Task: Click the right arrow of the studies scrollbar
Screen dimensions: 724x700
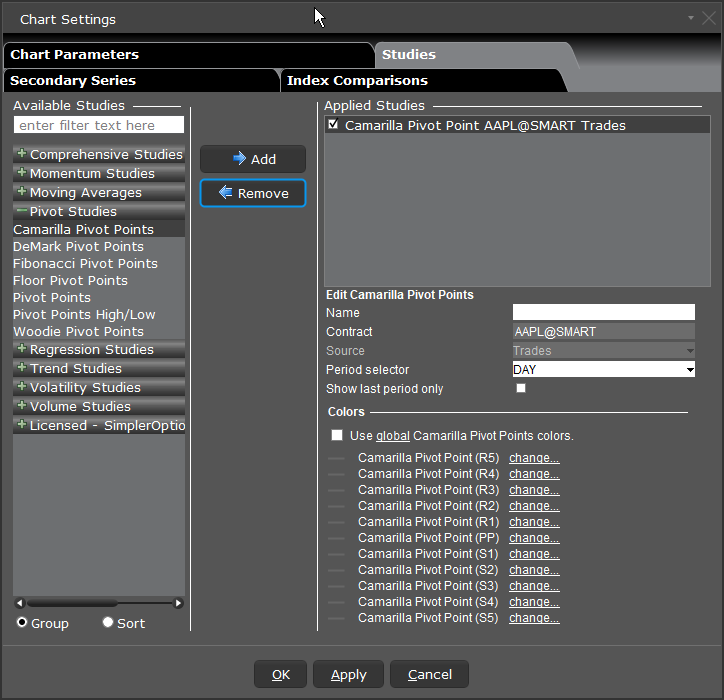Action: [x=178, y=603]
